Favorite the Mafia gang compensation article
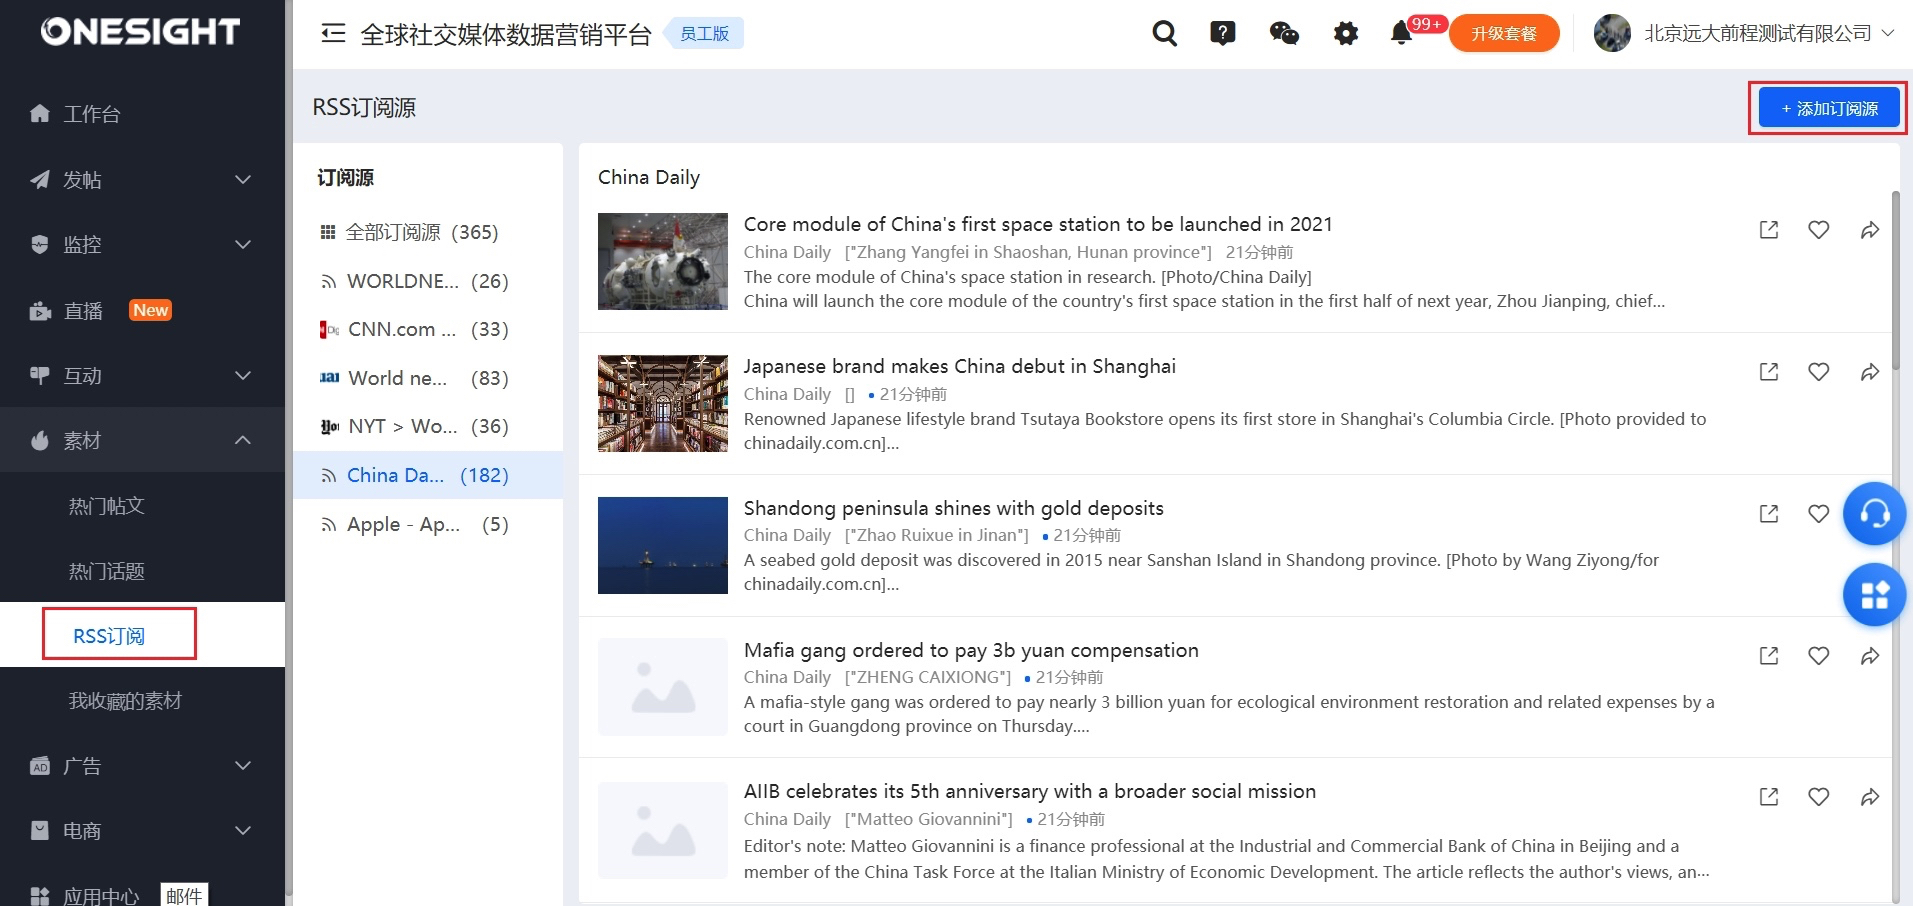 [1818, 656]
